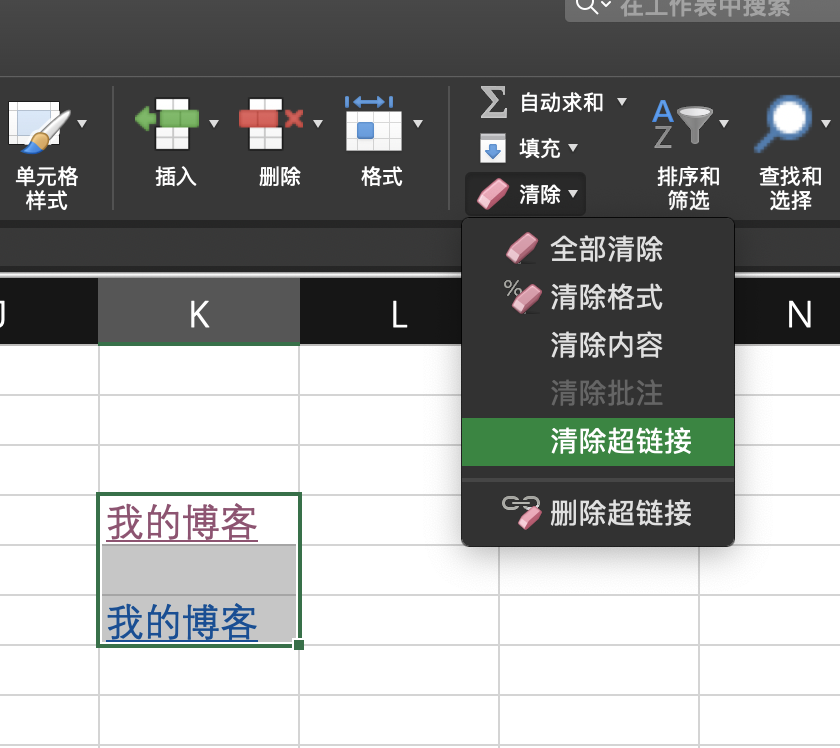Click the Clear eraser (清除) icon
Screen dimensions: 840x748
[x=493, y=193]
